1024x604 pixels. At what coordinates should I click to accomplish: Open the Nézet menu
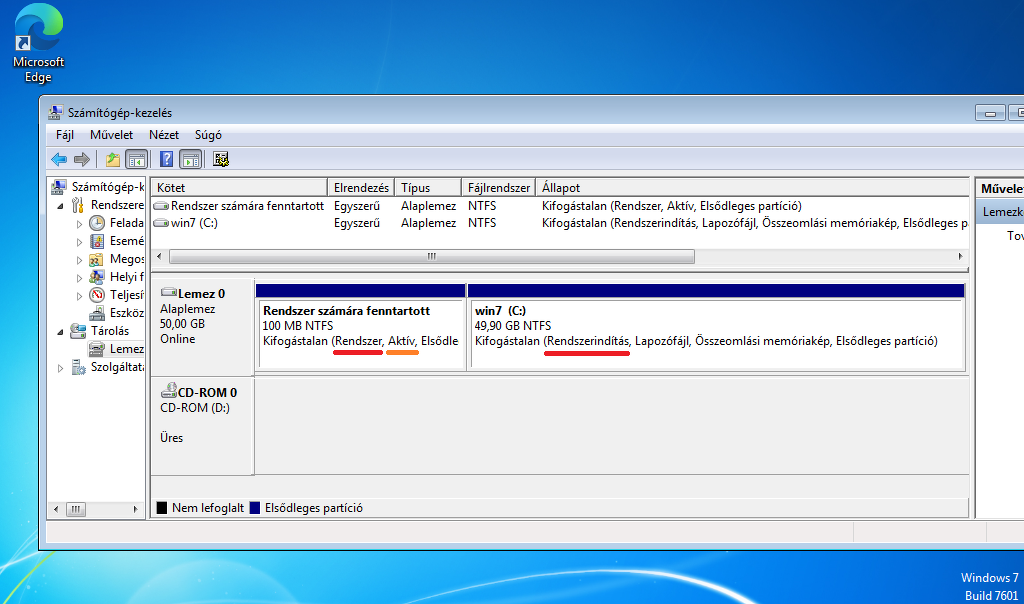click(163, 135)
